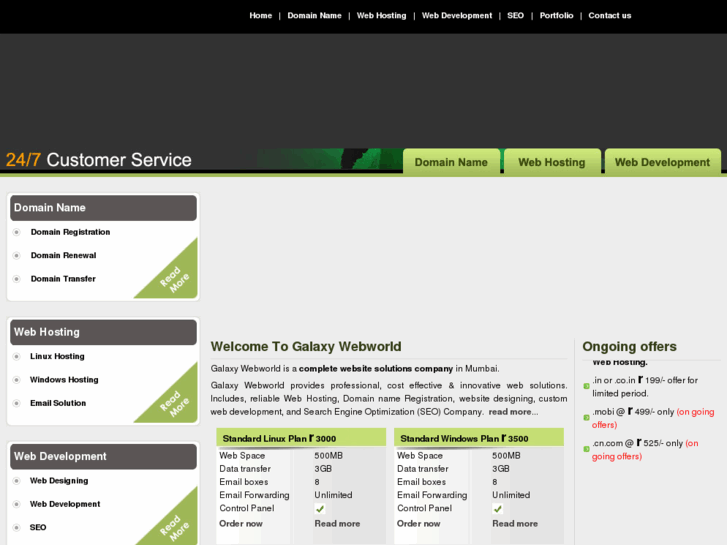Open the Email Solution link

pos(58,403)
